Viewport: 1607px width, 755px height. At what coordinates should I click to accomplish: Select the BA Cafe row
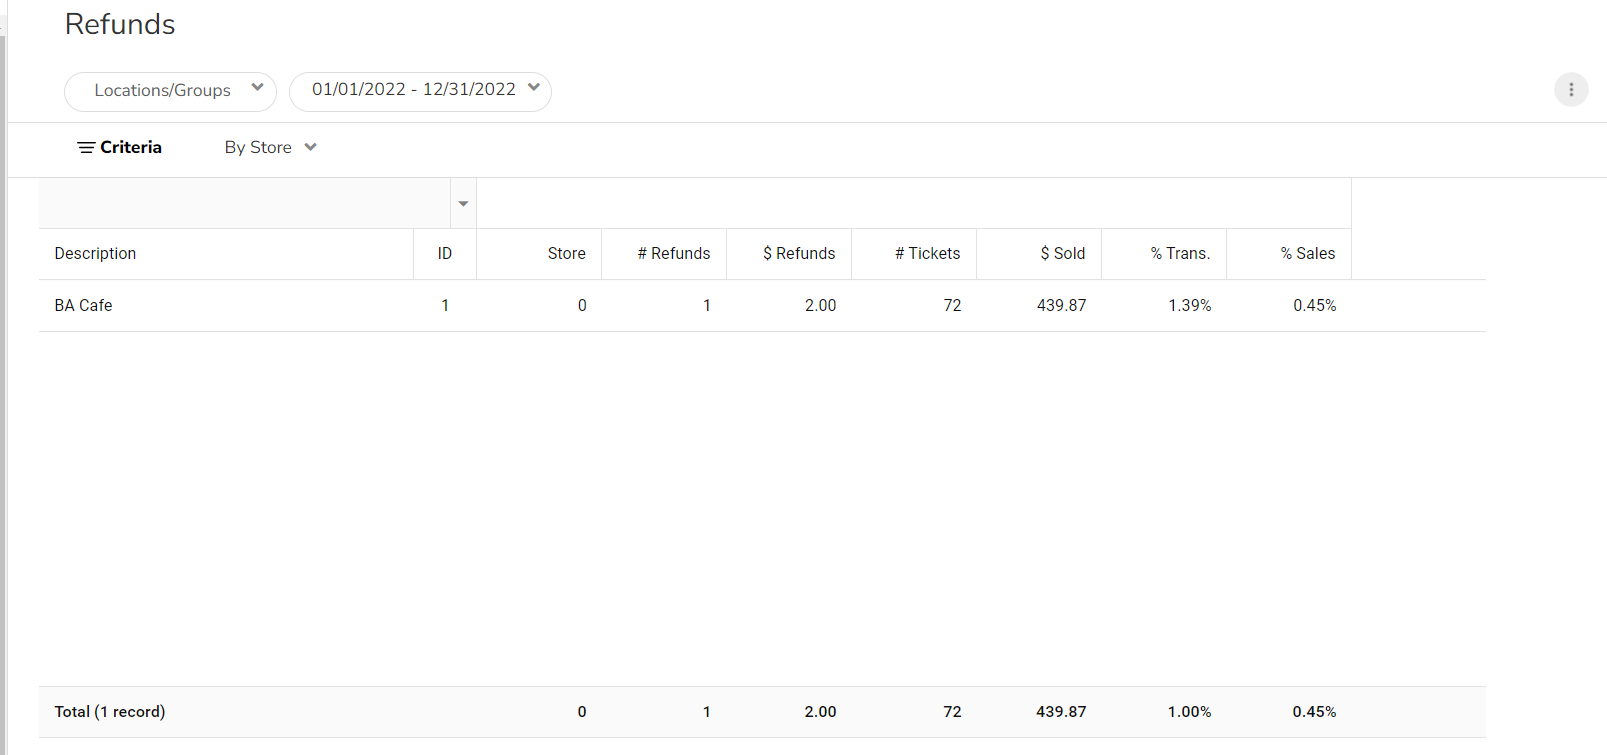[84, 306]
